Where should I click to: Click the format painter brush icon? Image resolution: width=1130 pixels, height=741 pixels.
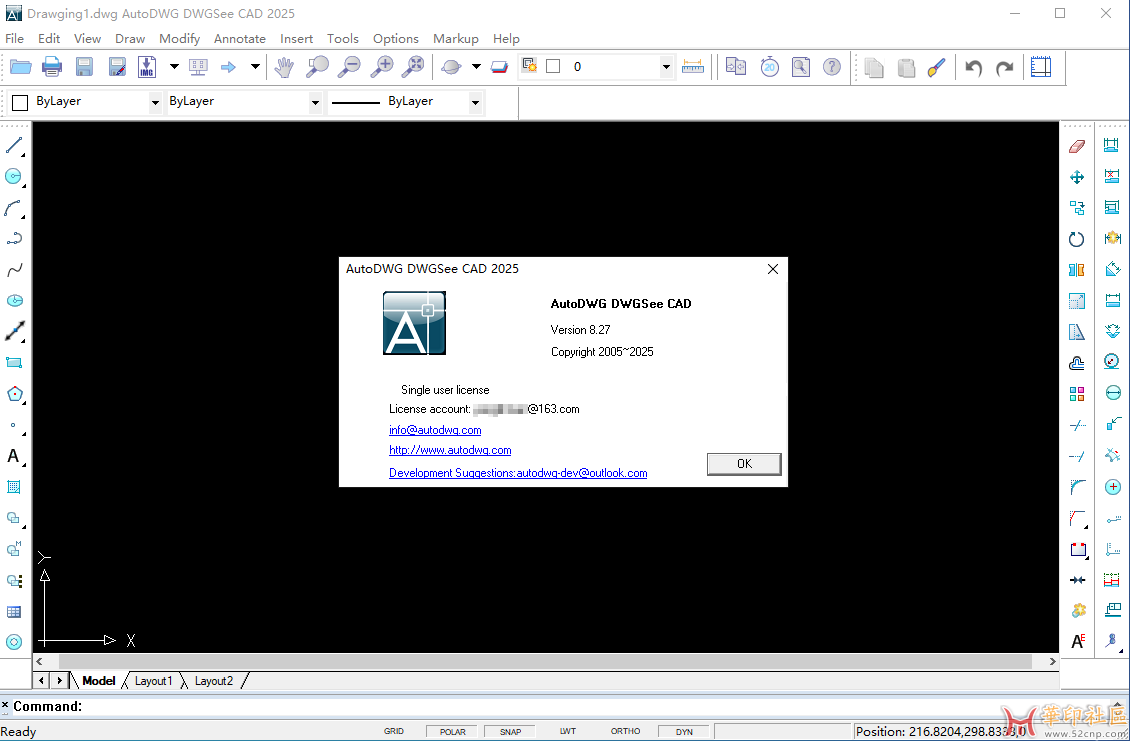[x=937, y=67]
